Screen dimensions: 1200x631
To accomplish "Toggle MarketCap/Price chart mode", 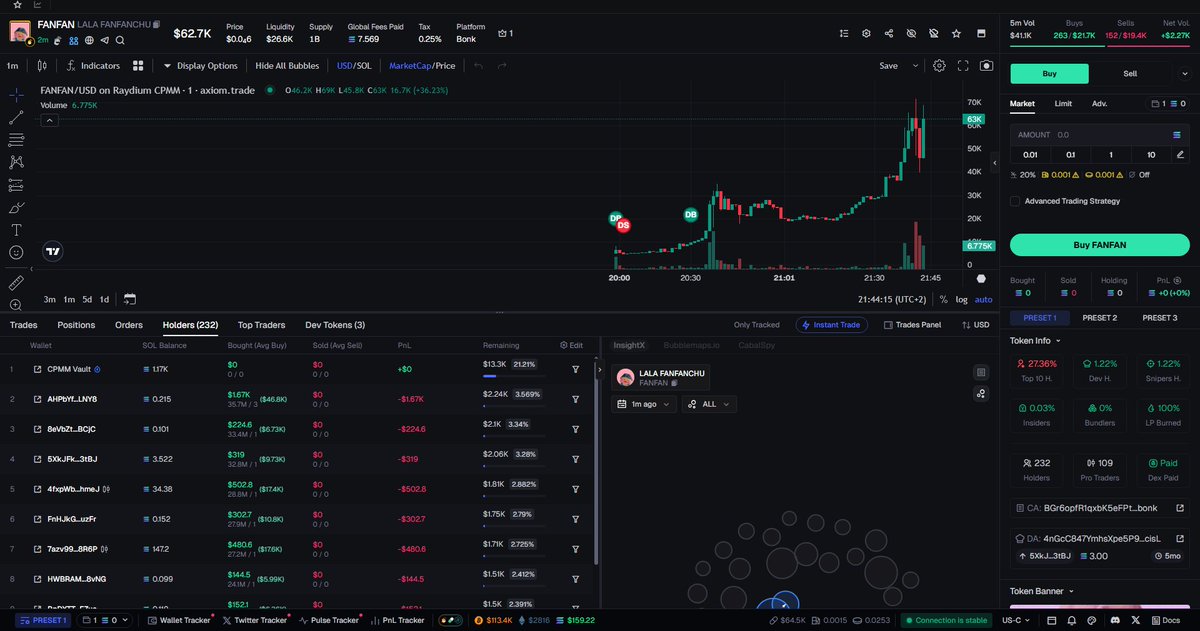I will coord(422,66).
